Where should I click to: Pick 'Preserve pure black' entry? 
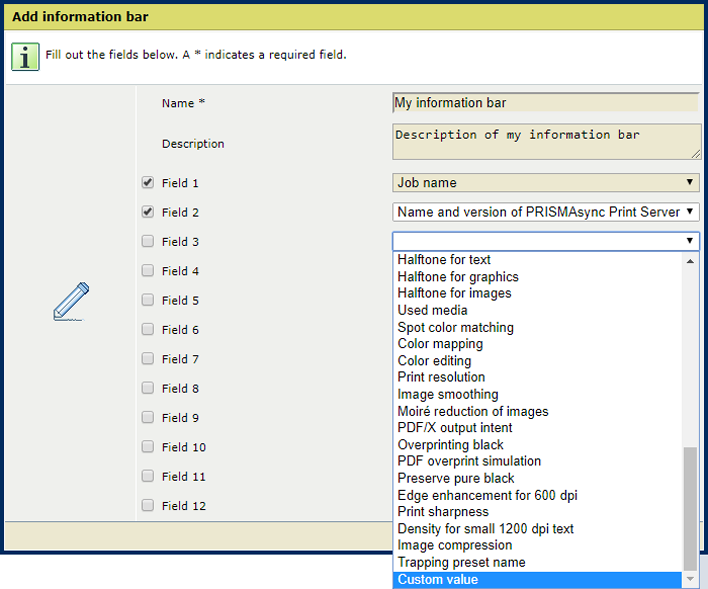(537, 478)
